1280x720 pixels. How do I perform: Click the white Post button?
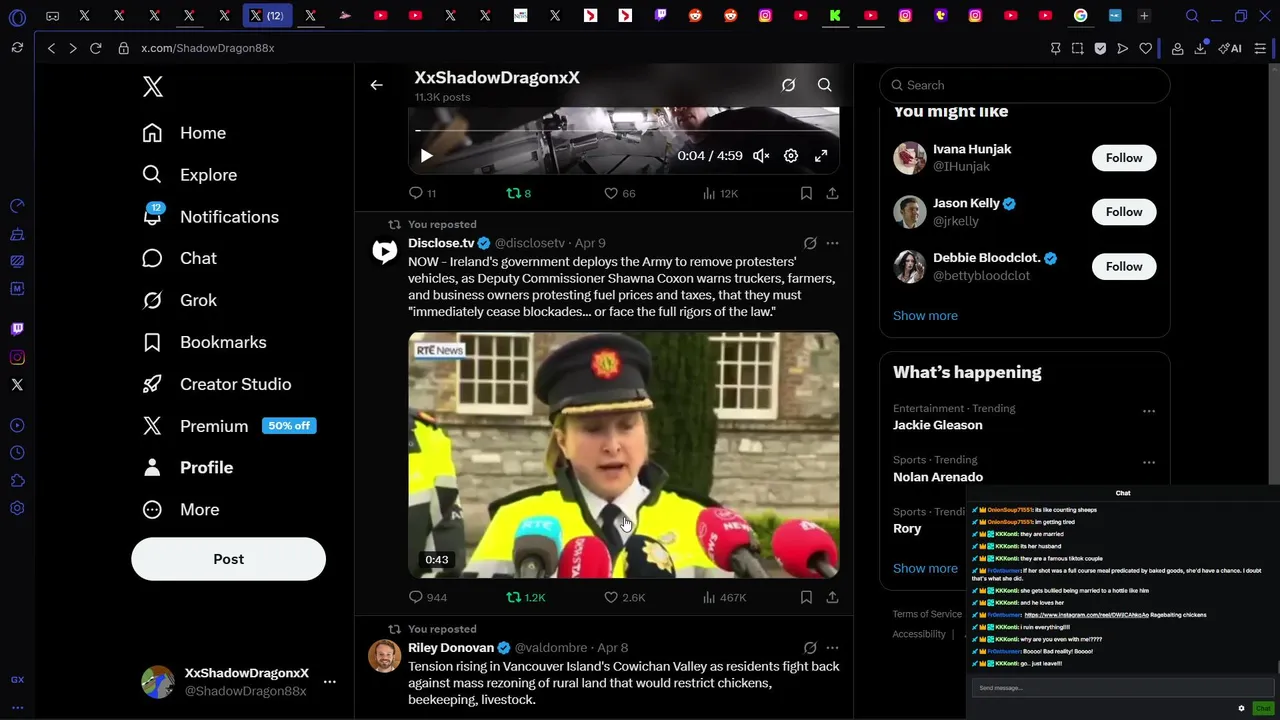point(228,559)
